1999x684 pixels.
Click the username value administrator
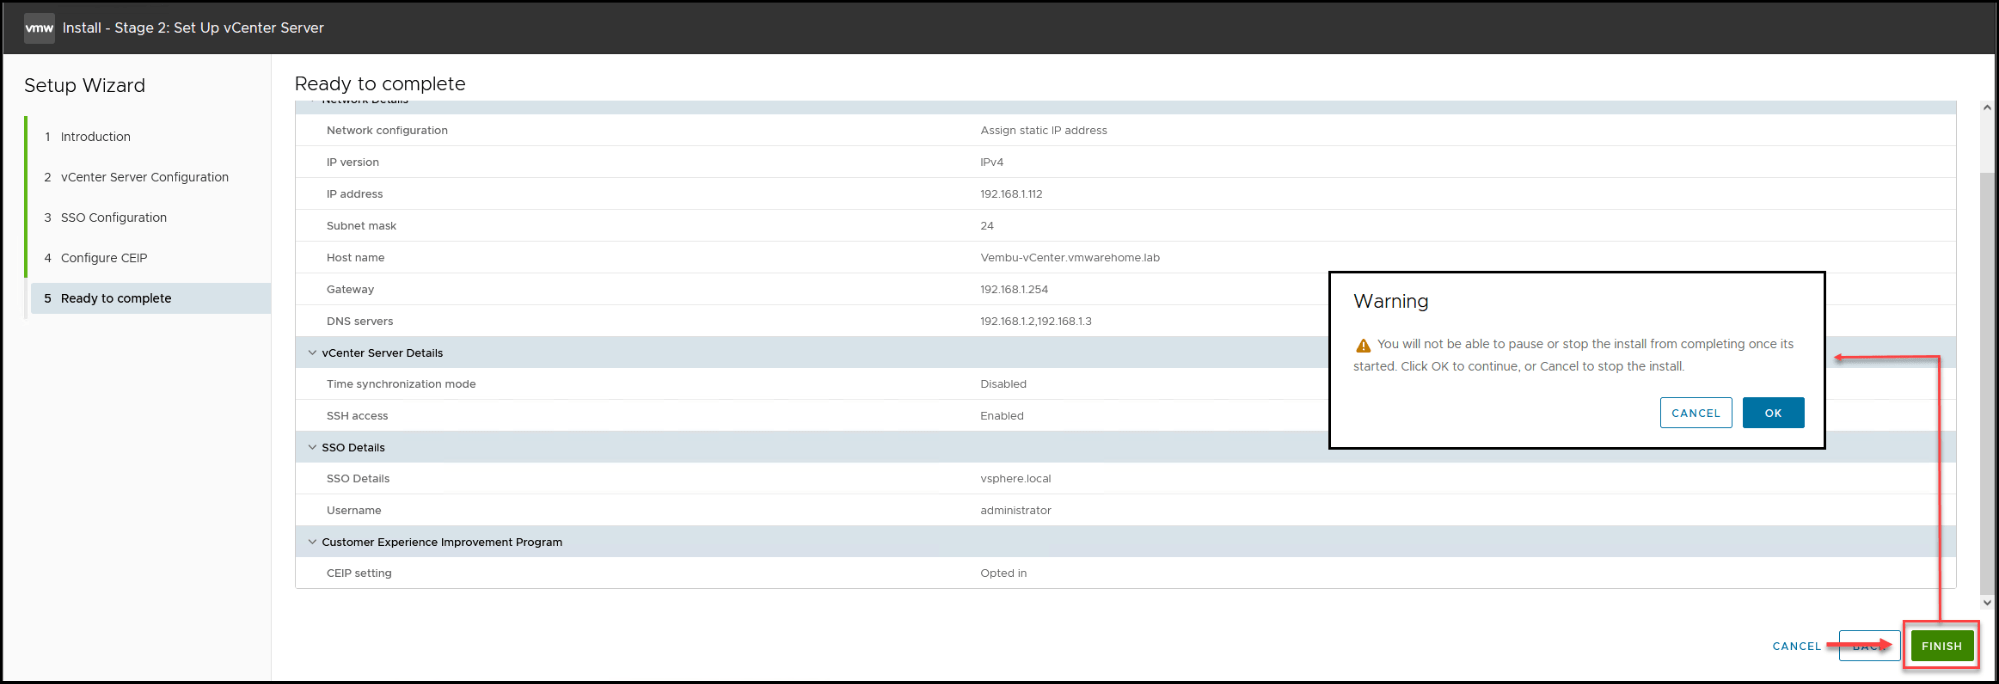click(1016, 511)
